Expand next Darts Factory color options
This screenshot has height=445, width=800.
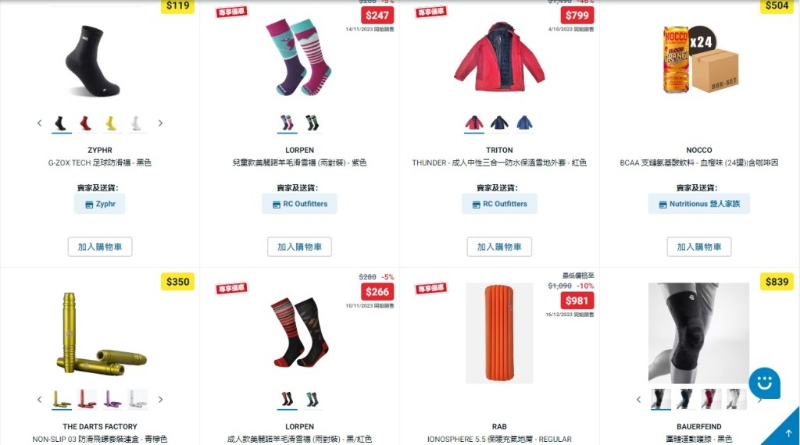(x=160, y=400)
